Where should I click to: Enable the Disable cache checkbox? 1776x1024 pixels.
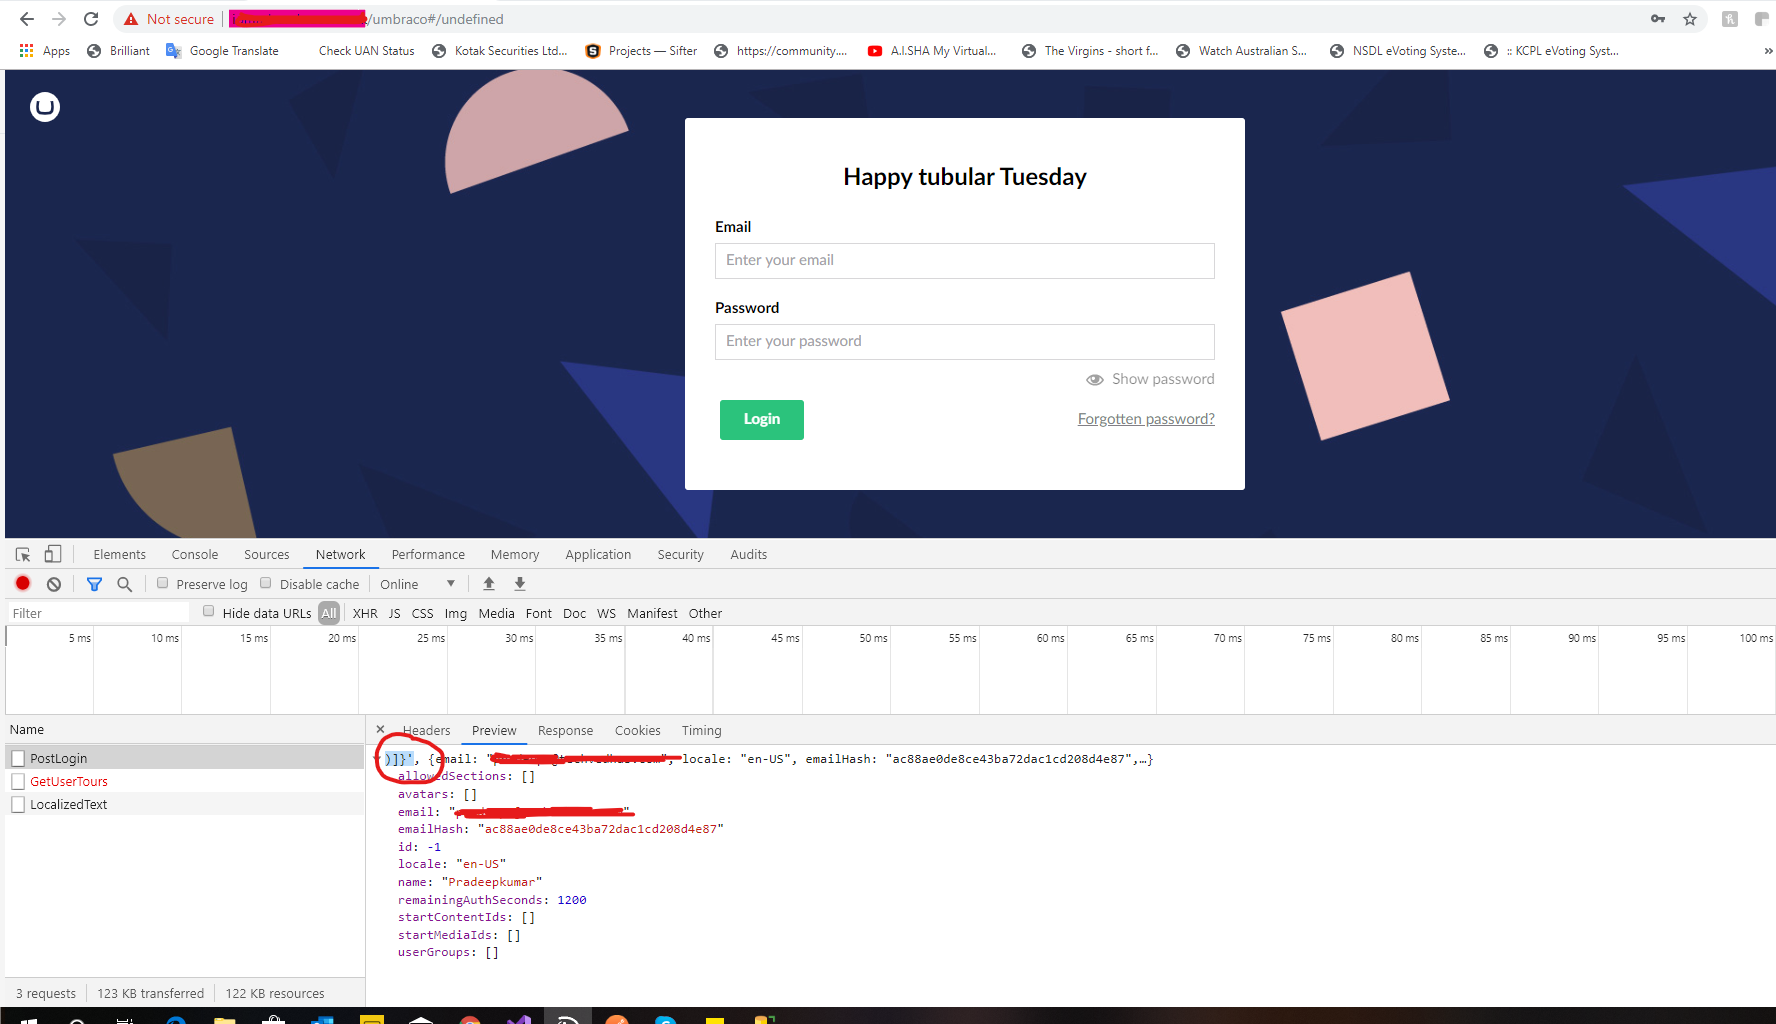pos(266,584)
